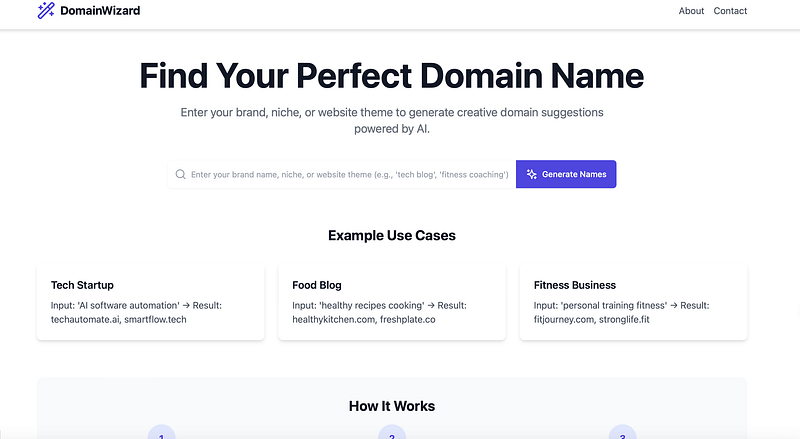Screen dimensions: 800x439
Task: Click the How It Works heading
Action: tap(392, 406)
